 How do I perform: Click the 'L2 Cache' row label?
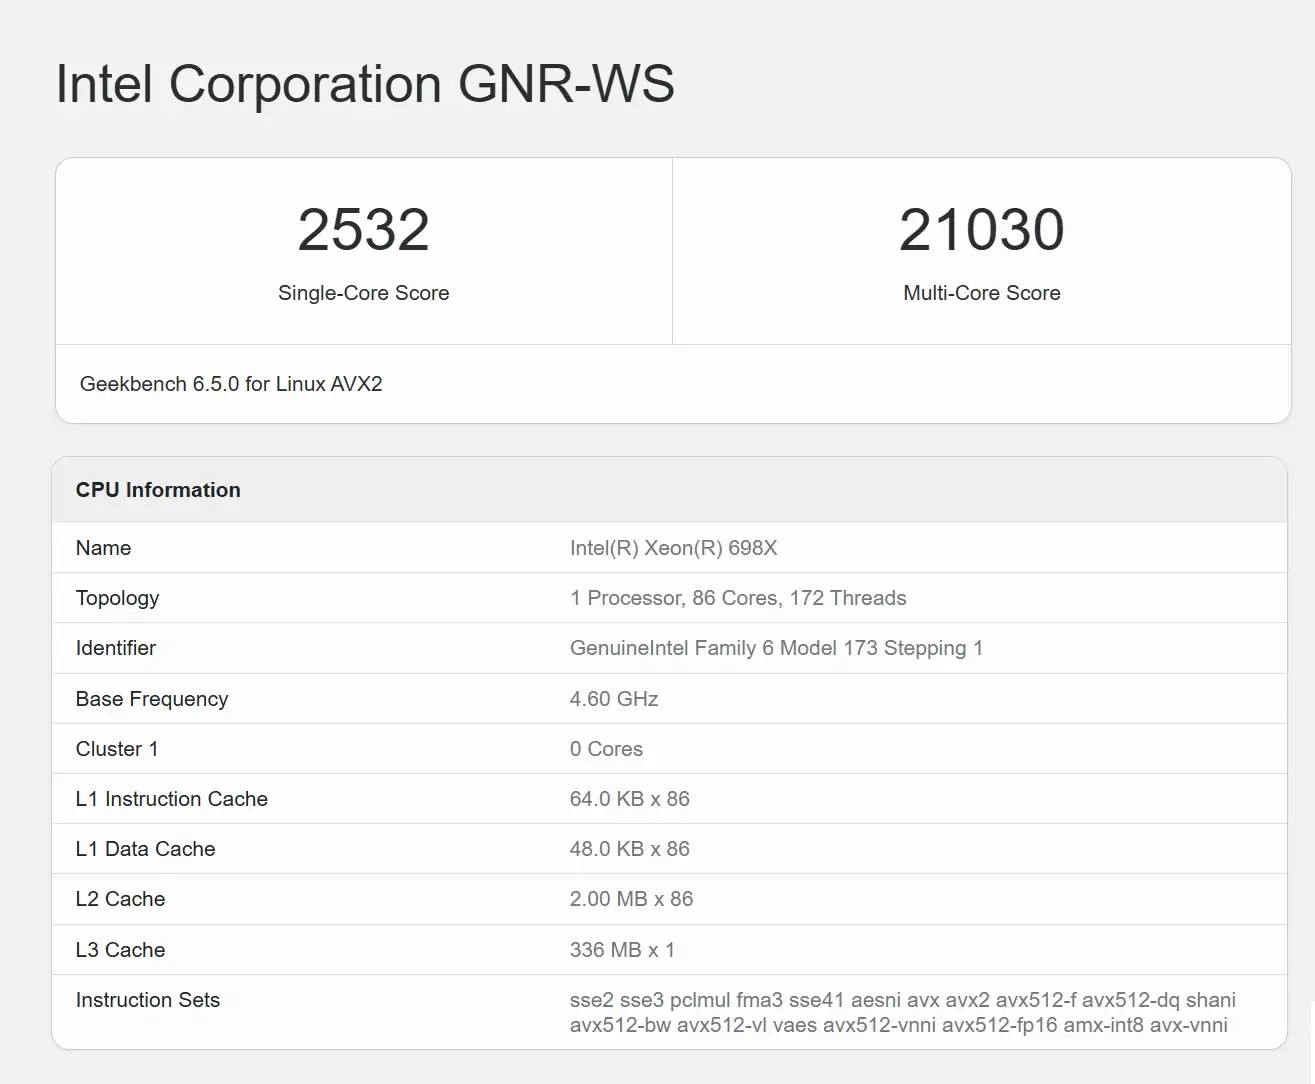[x=121, y=899]
